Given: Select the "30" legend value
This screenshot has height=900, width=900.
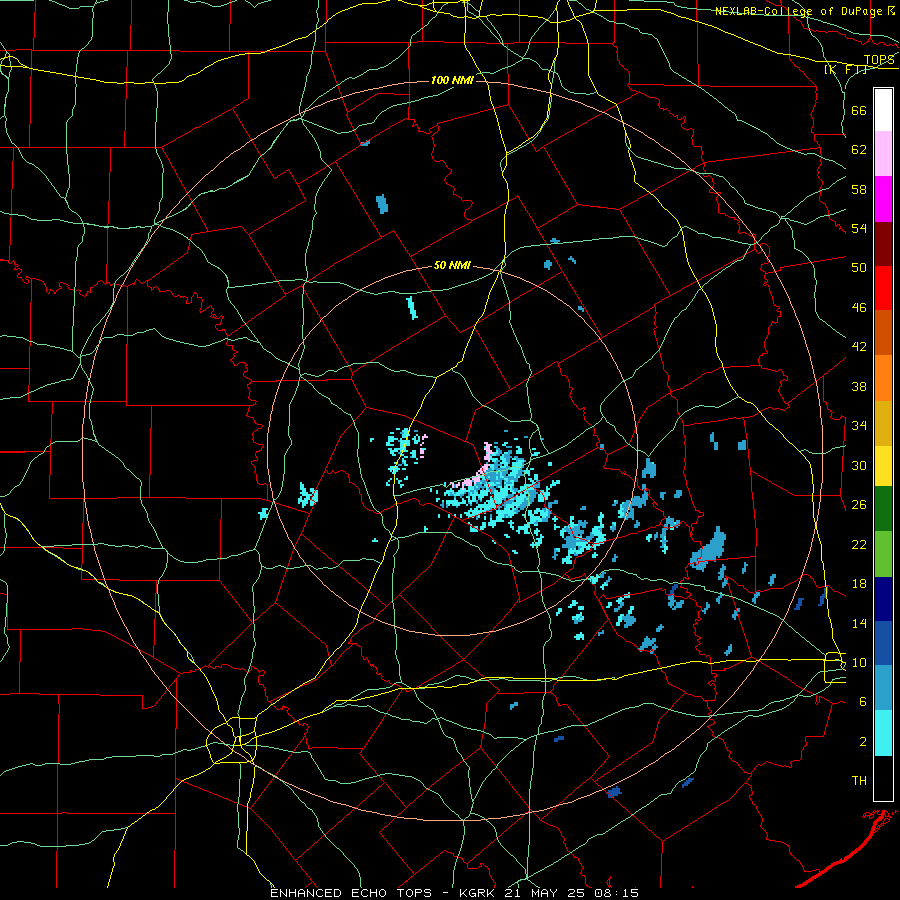Looking at the screenshot, I should (x=859, y=465).
